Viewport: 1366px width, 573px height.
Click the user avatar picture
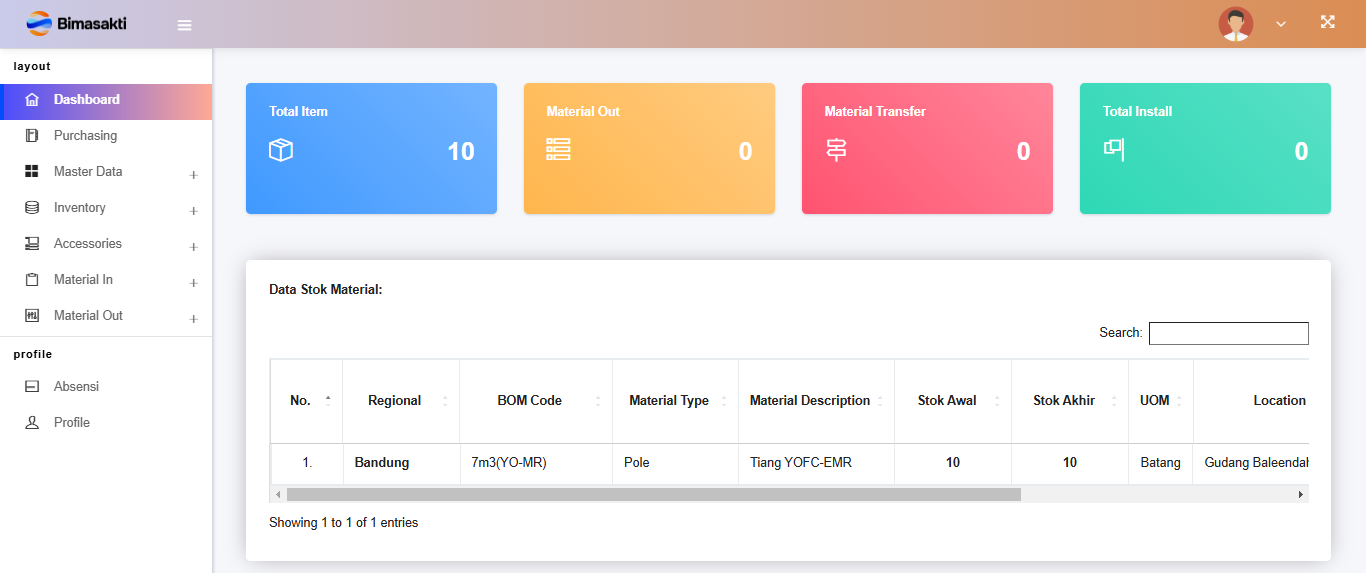[x=1235, y=24]
